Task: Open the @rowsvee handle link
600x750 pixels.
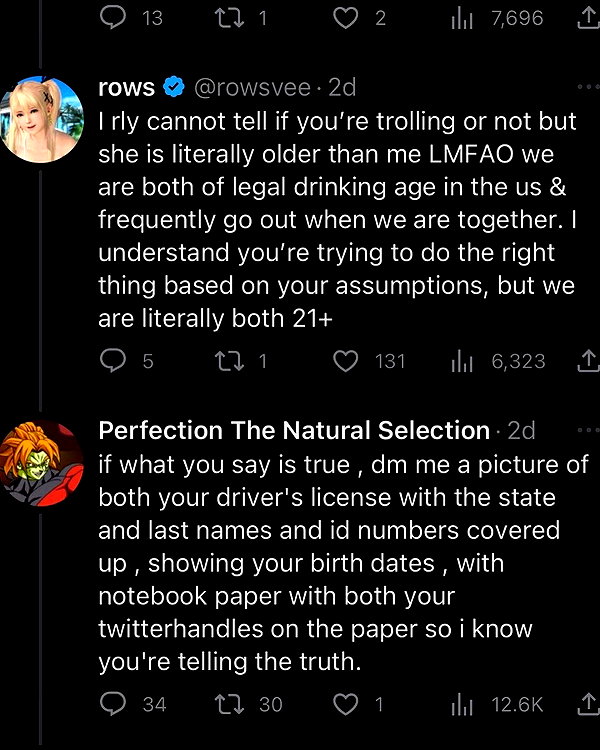Action: tap(252, 88)
